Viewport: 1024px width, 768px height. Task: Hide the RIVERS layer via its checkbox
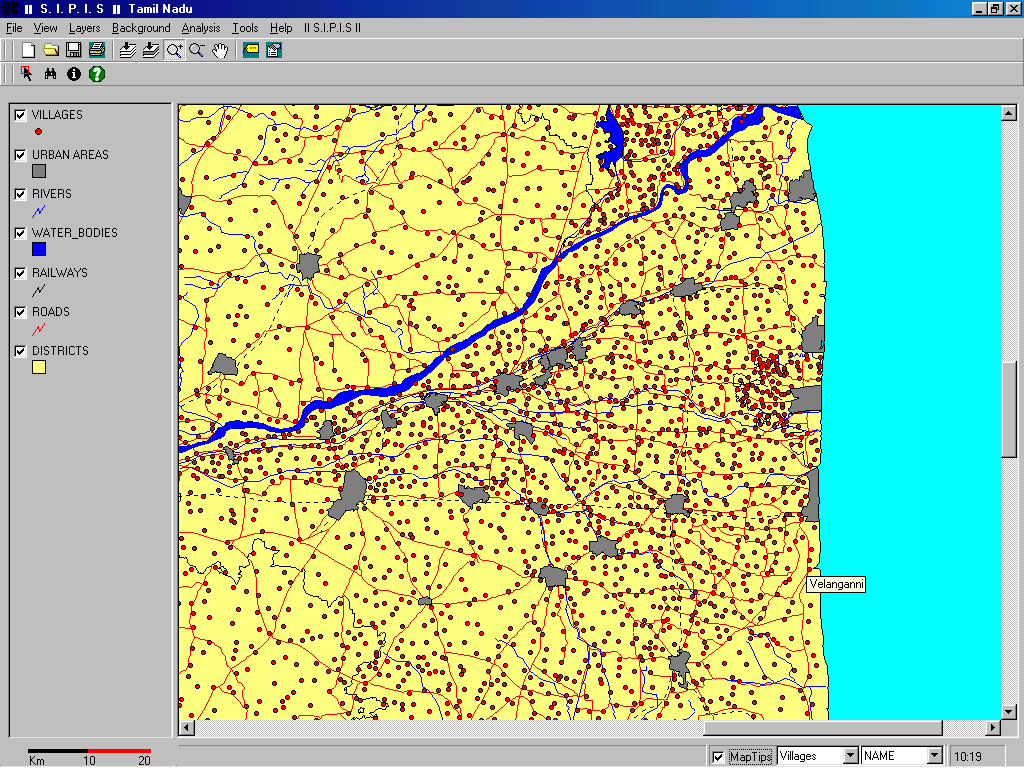click(20, 194)
